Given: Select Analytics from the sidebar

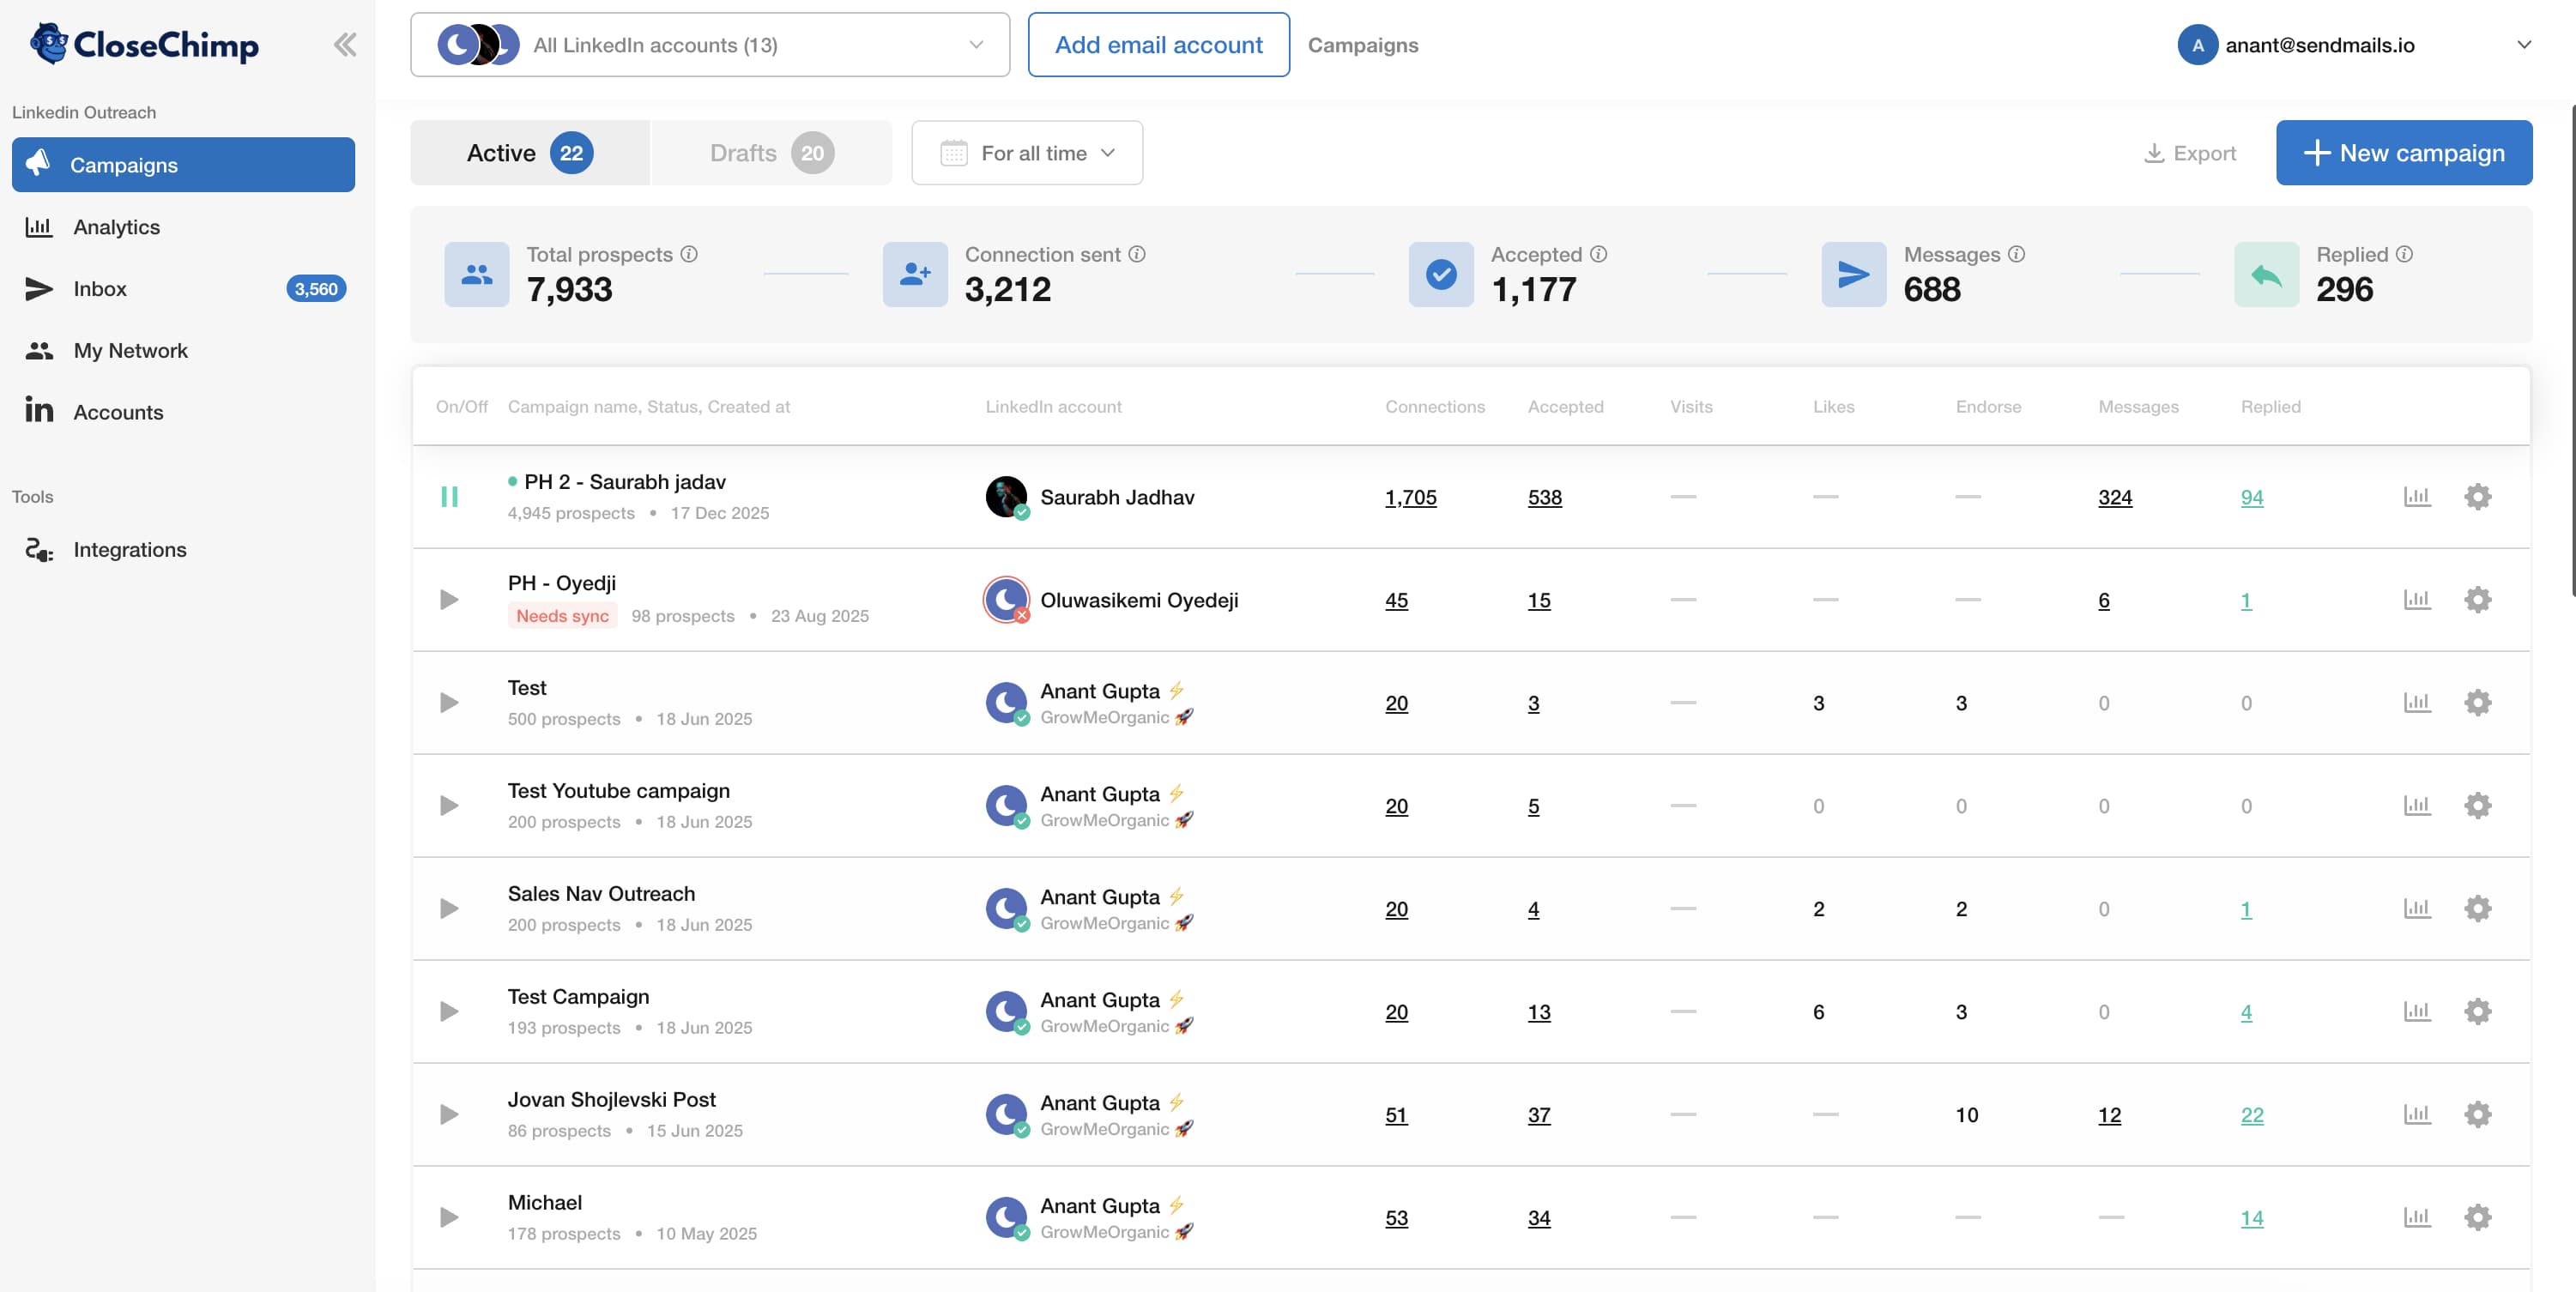Looking at the screenshot, I should pos(116,226).
